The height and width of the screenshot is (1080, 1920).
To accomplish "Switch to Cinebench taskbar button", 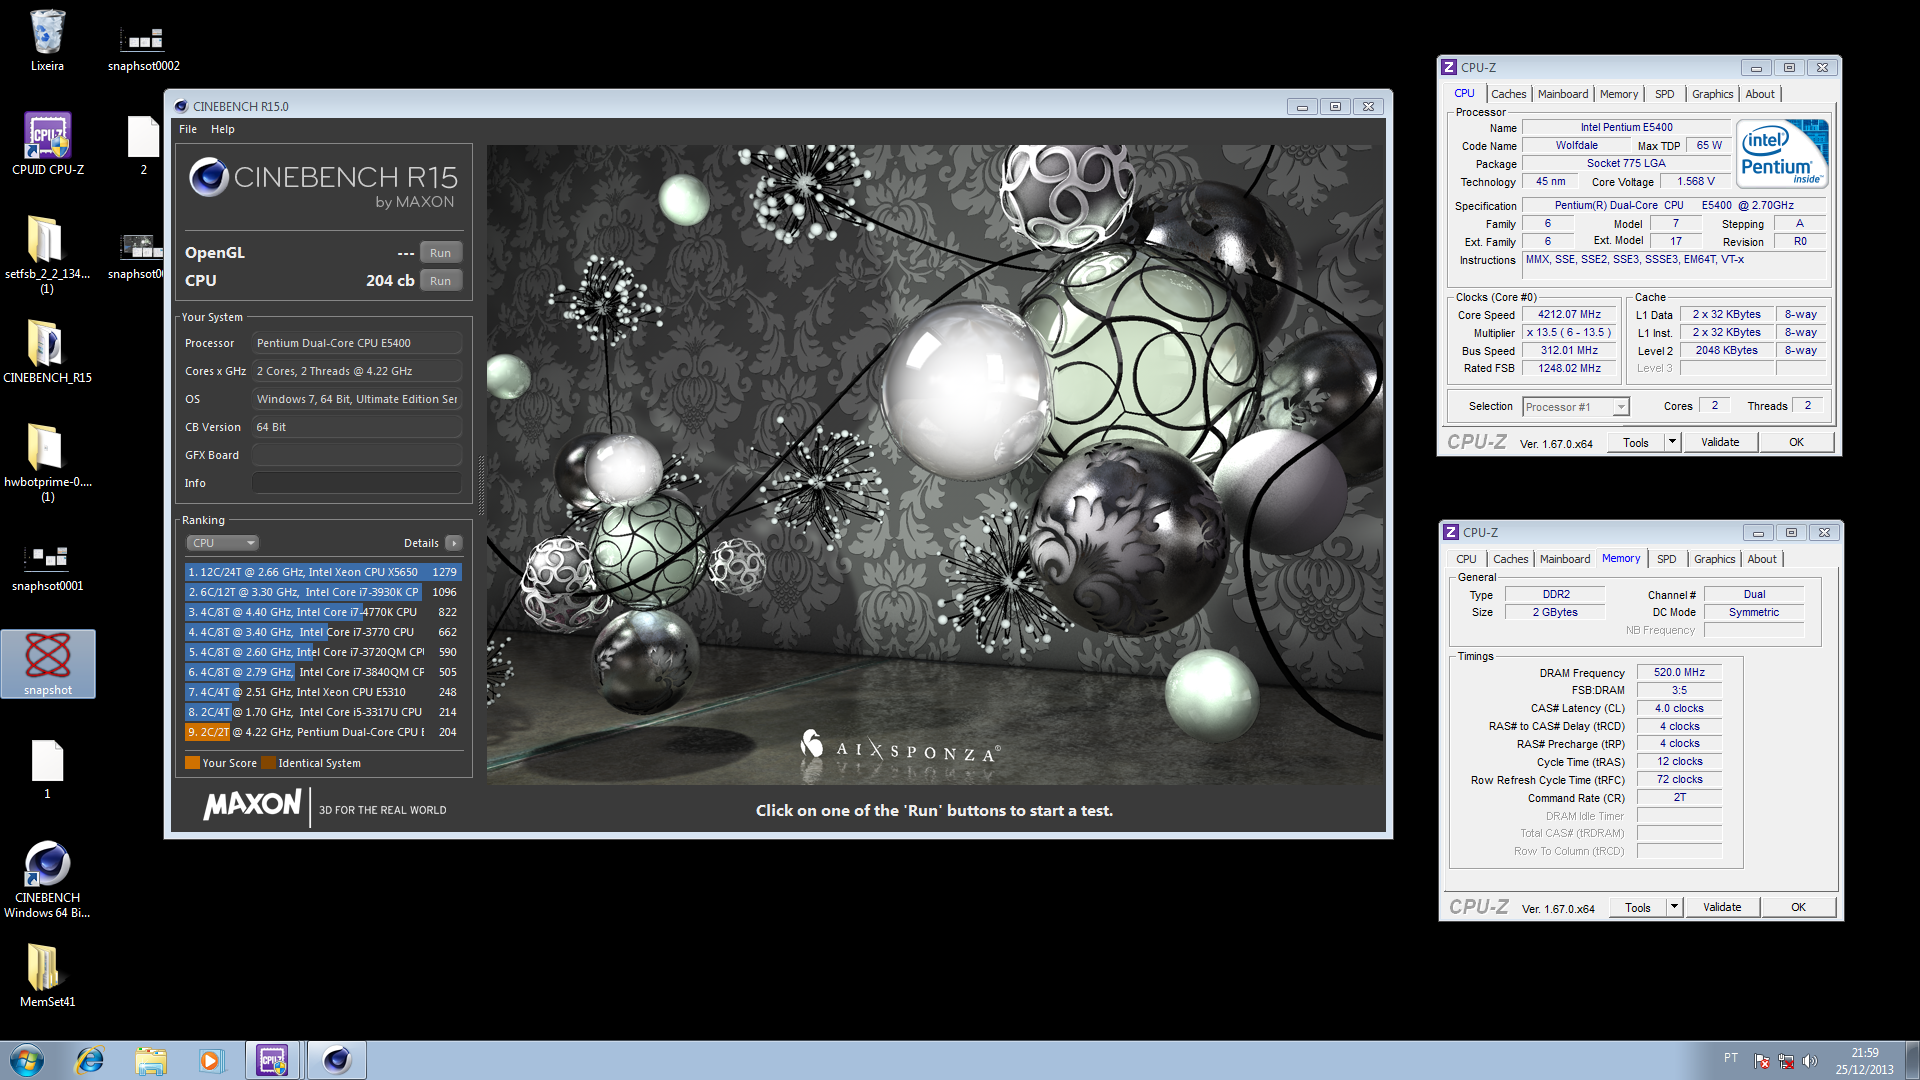I will tap(337, 1060).
